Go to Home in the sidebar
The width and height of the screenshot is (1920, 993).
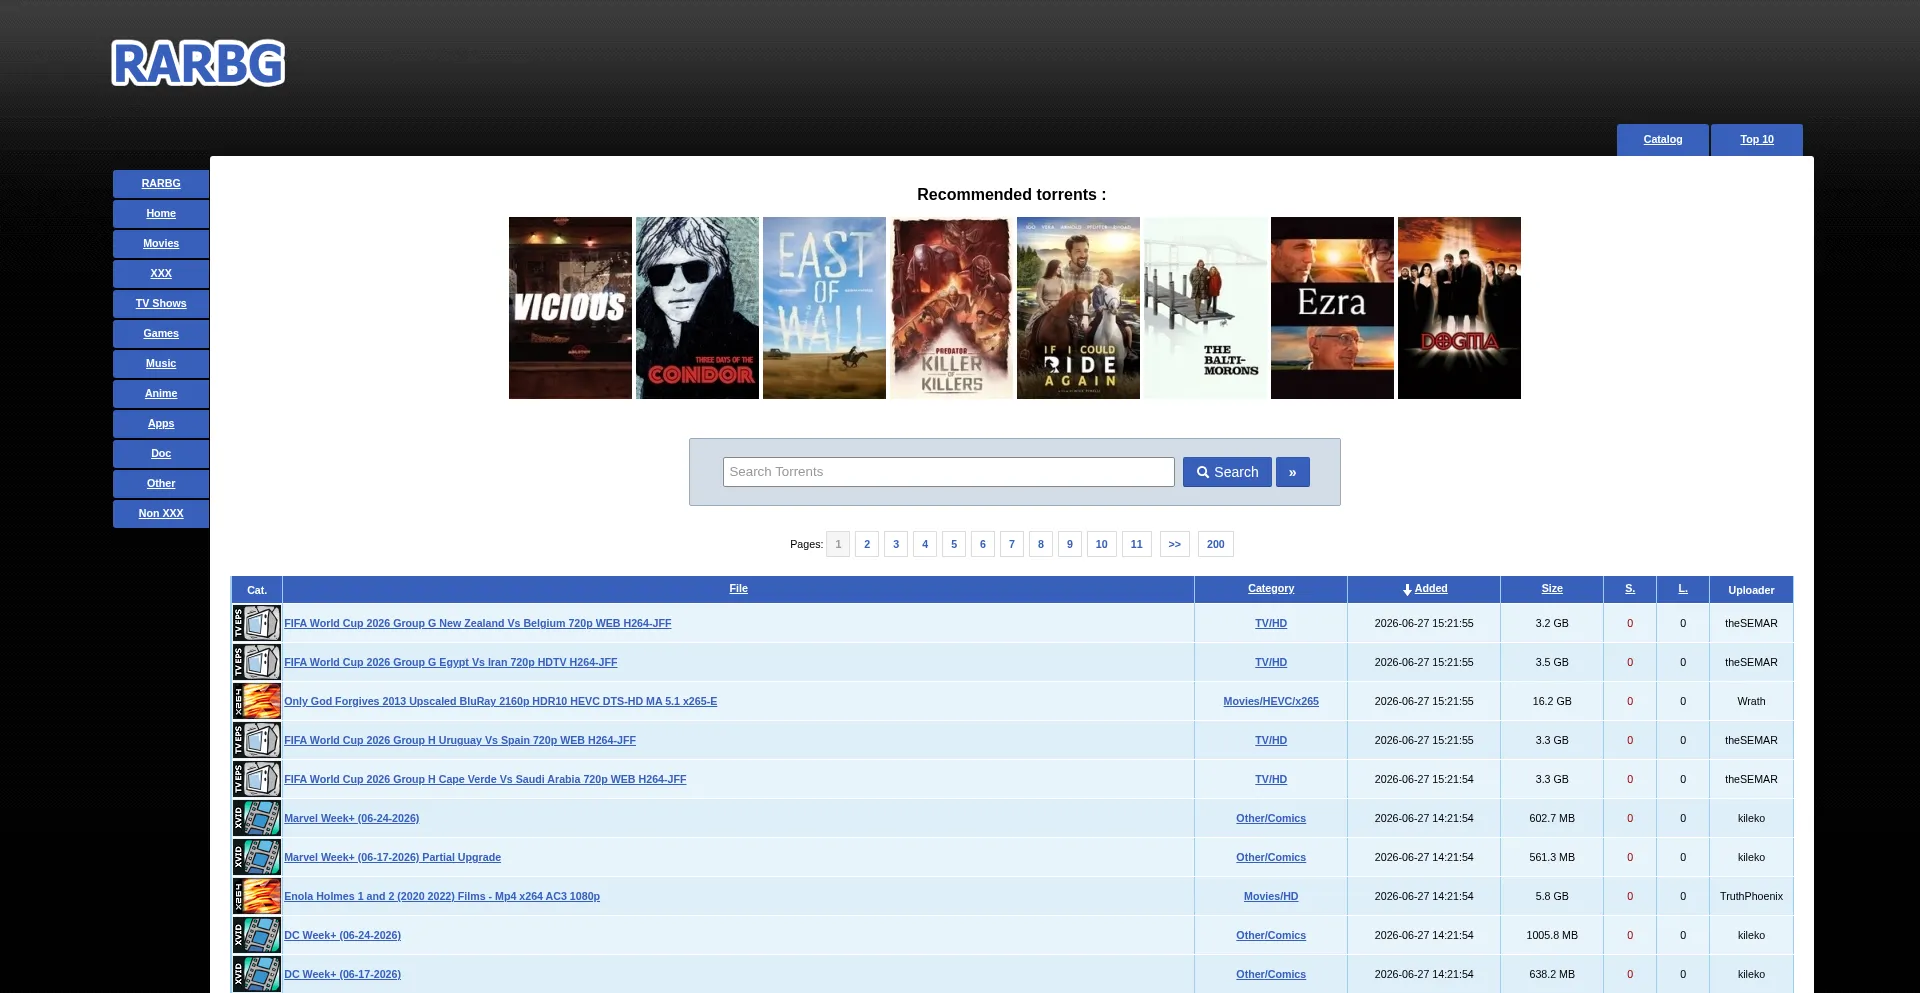tap(161, 214)
